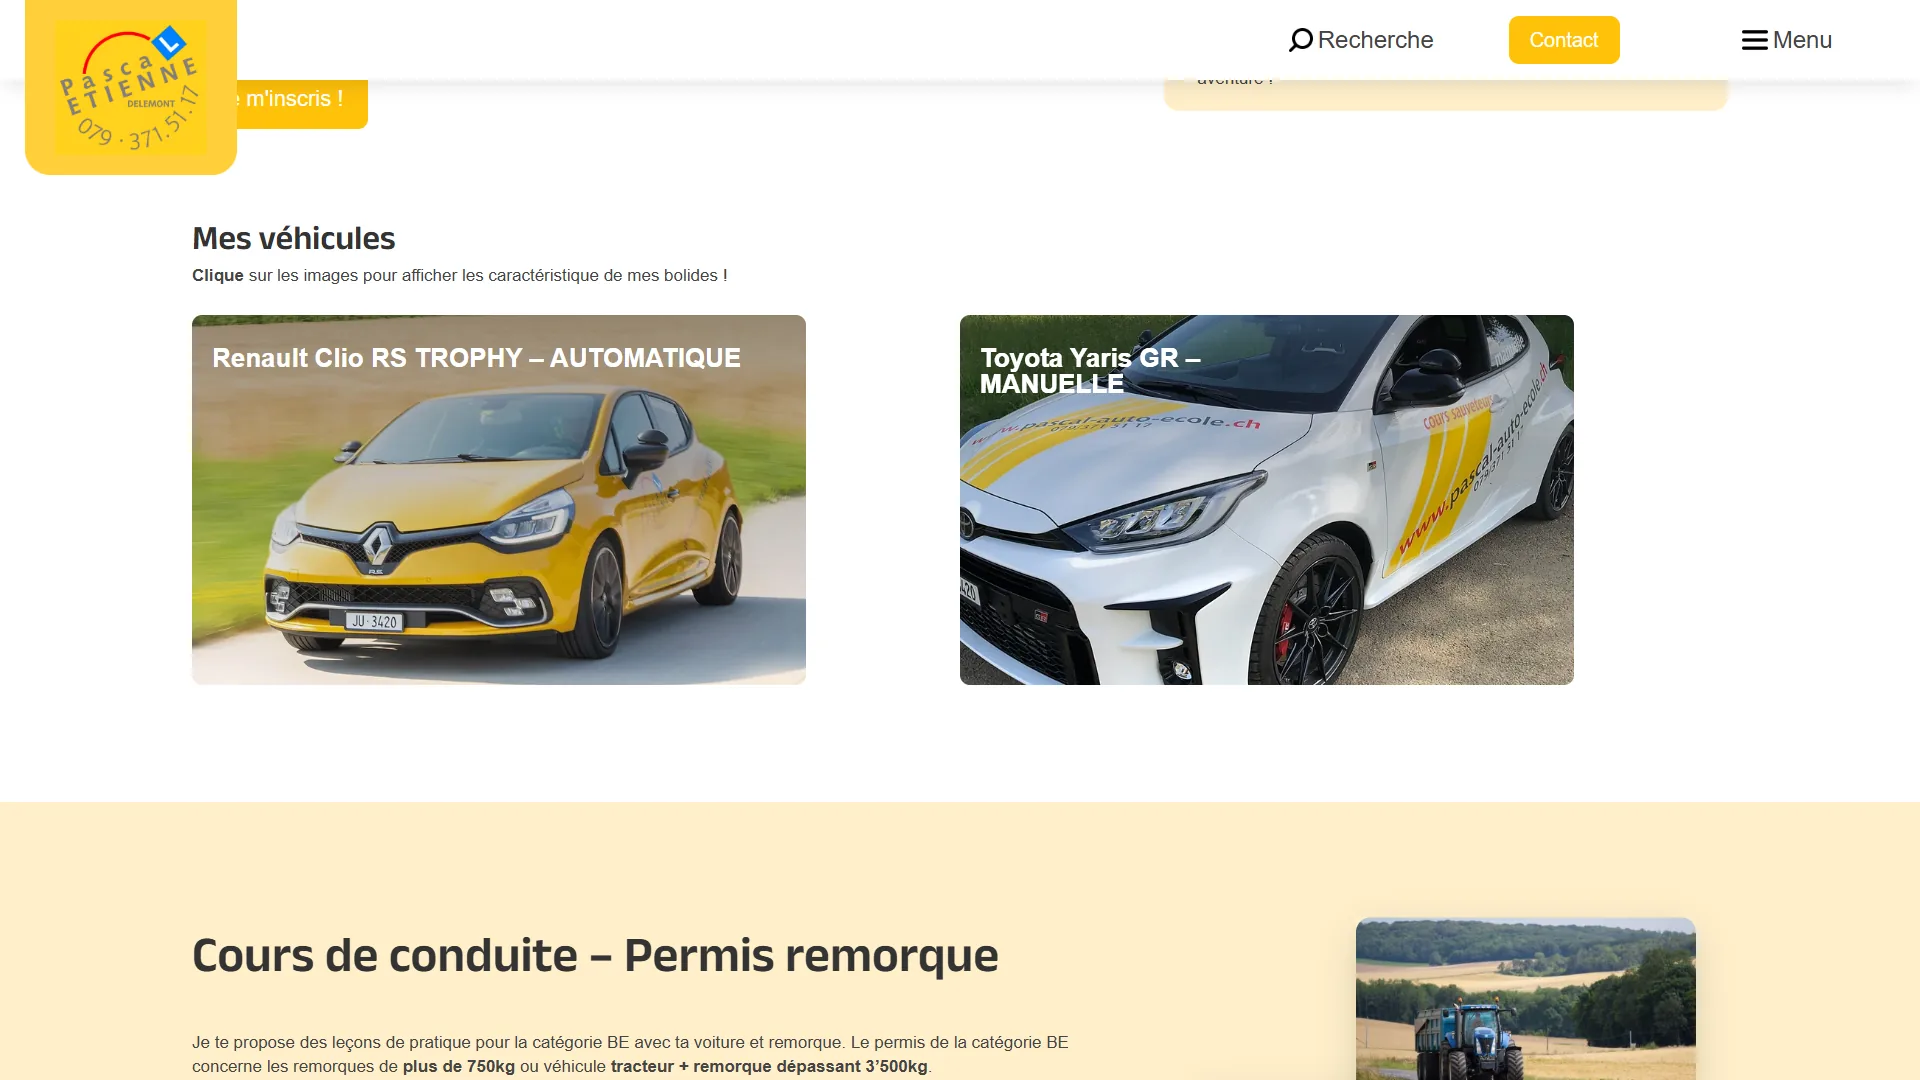Click the yellow Contact button

pos(1564,40)
